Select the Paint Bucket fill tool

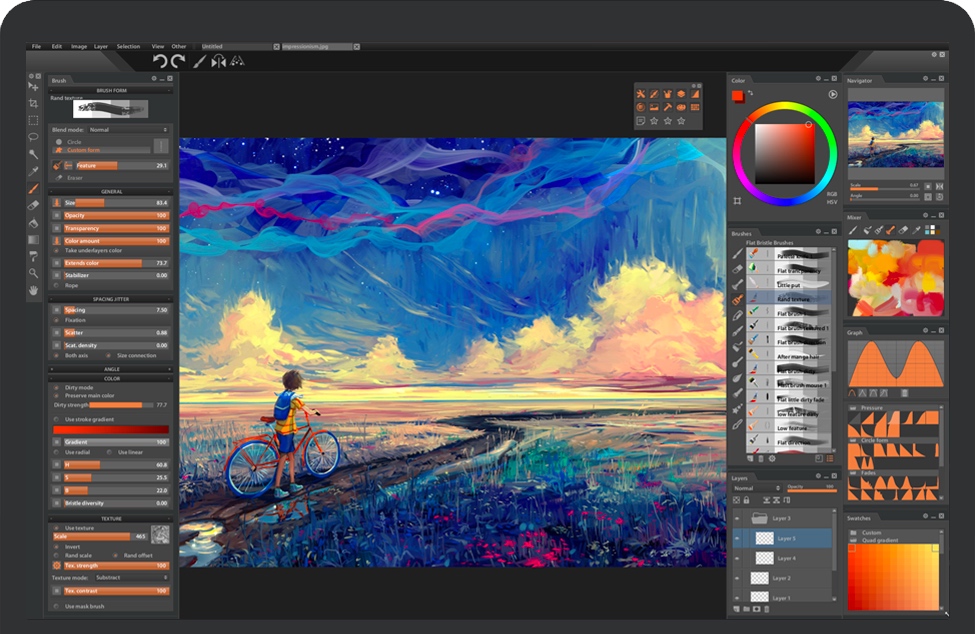pyautogui.click(x=33, y=222)
